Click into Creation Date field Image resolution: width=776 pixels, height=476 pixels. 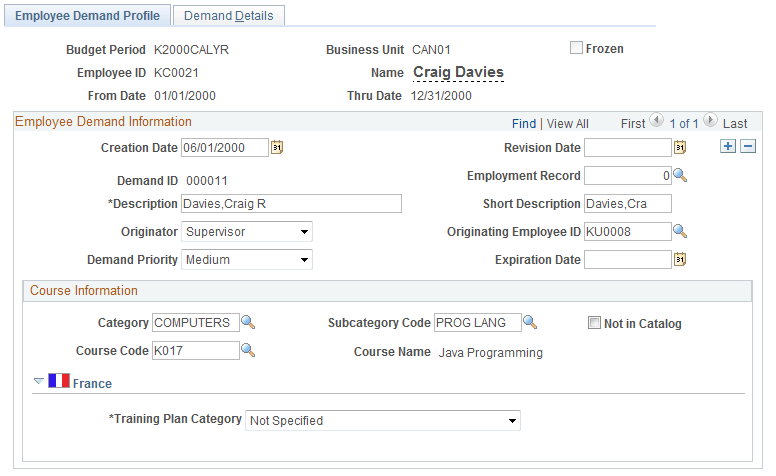click(225, 147)
